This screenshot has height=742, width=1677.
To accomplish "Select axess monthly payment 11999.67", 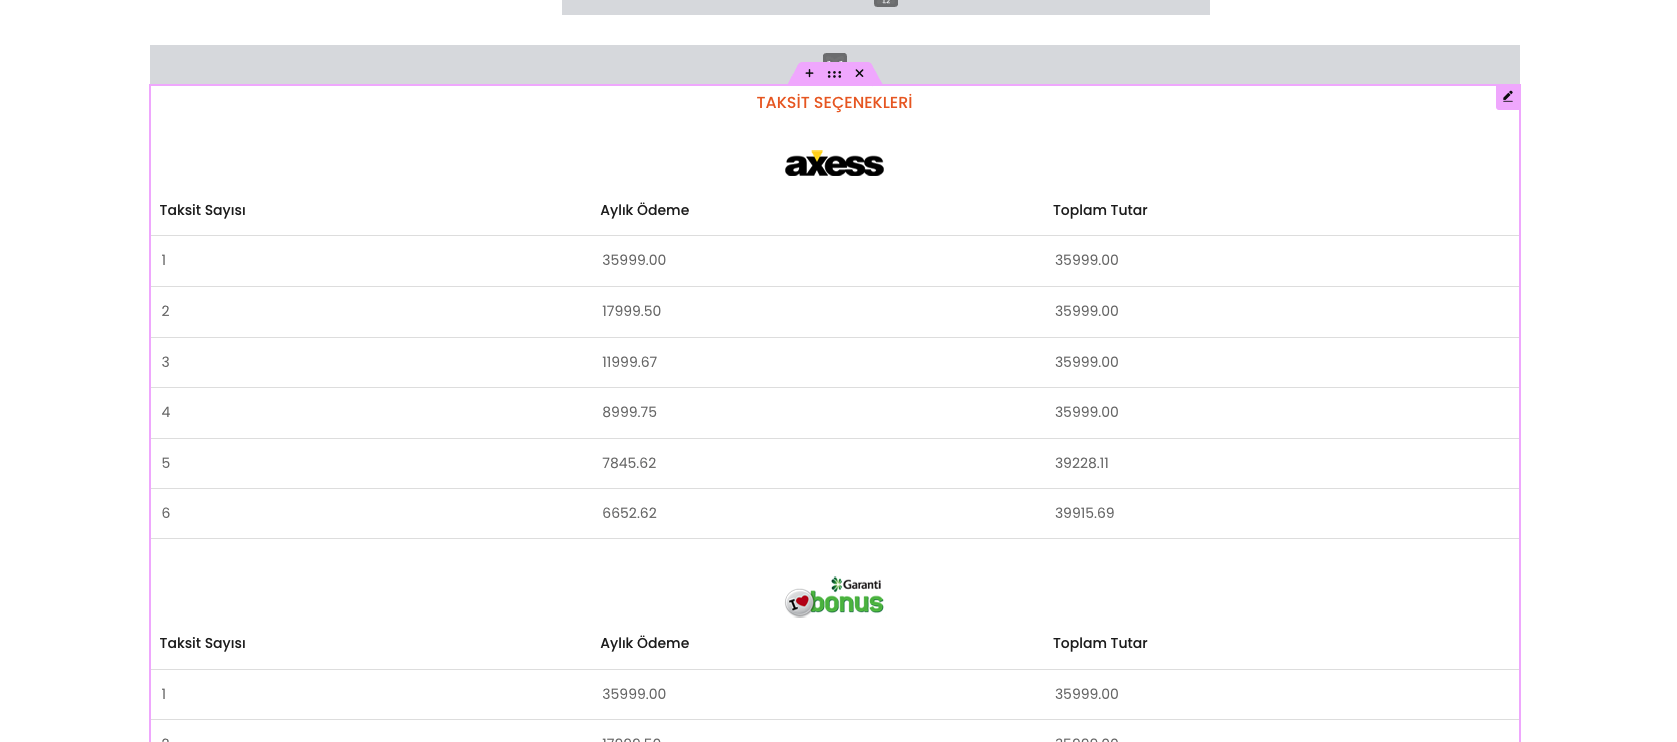I will click(630, 362).
